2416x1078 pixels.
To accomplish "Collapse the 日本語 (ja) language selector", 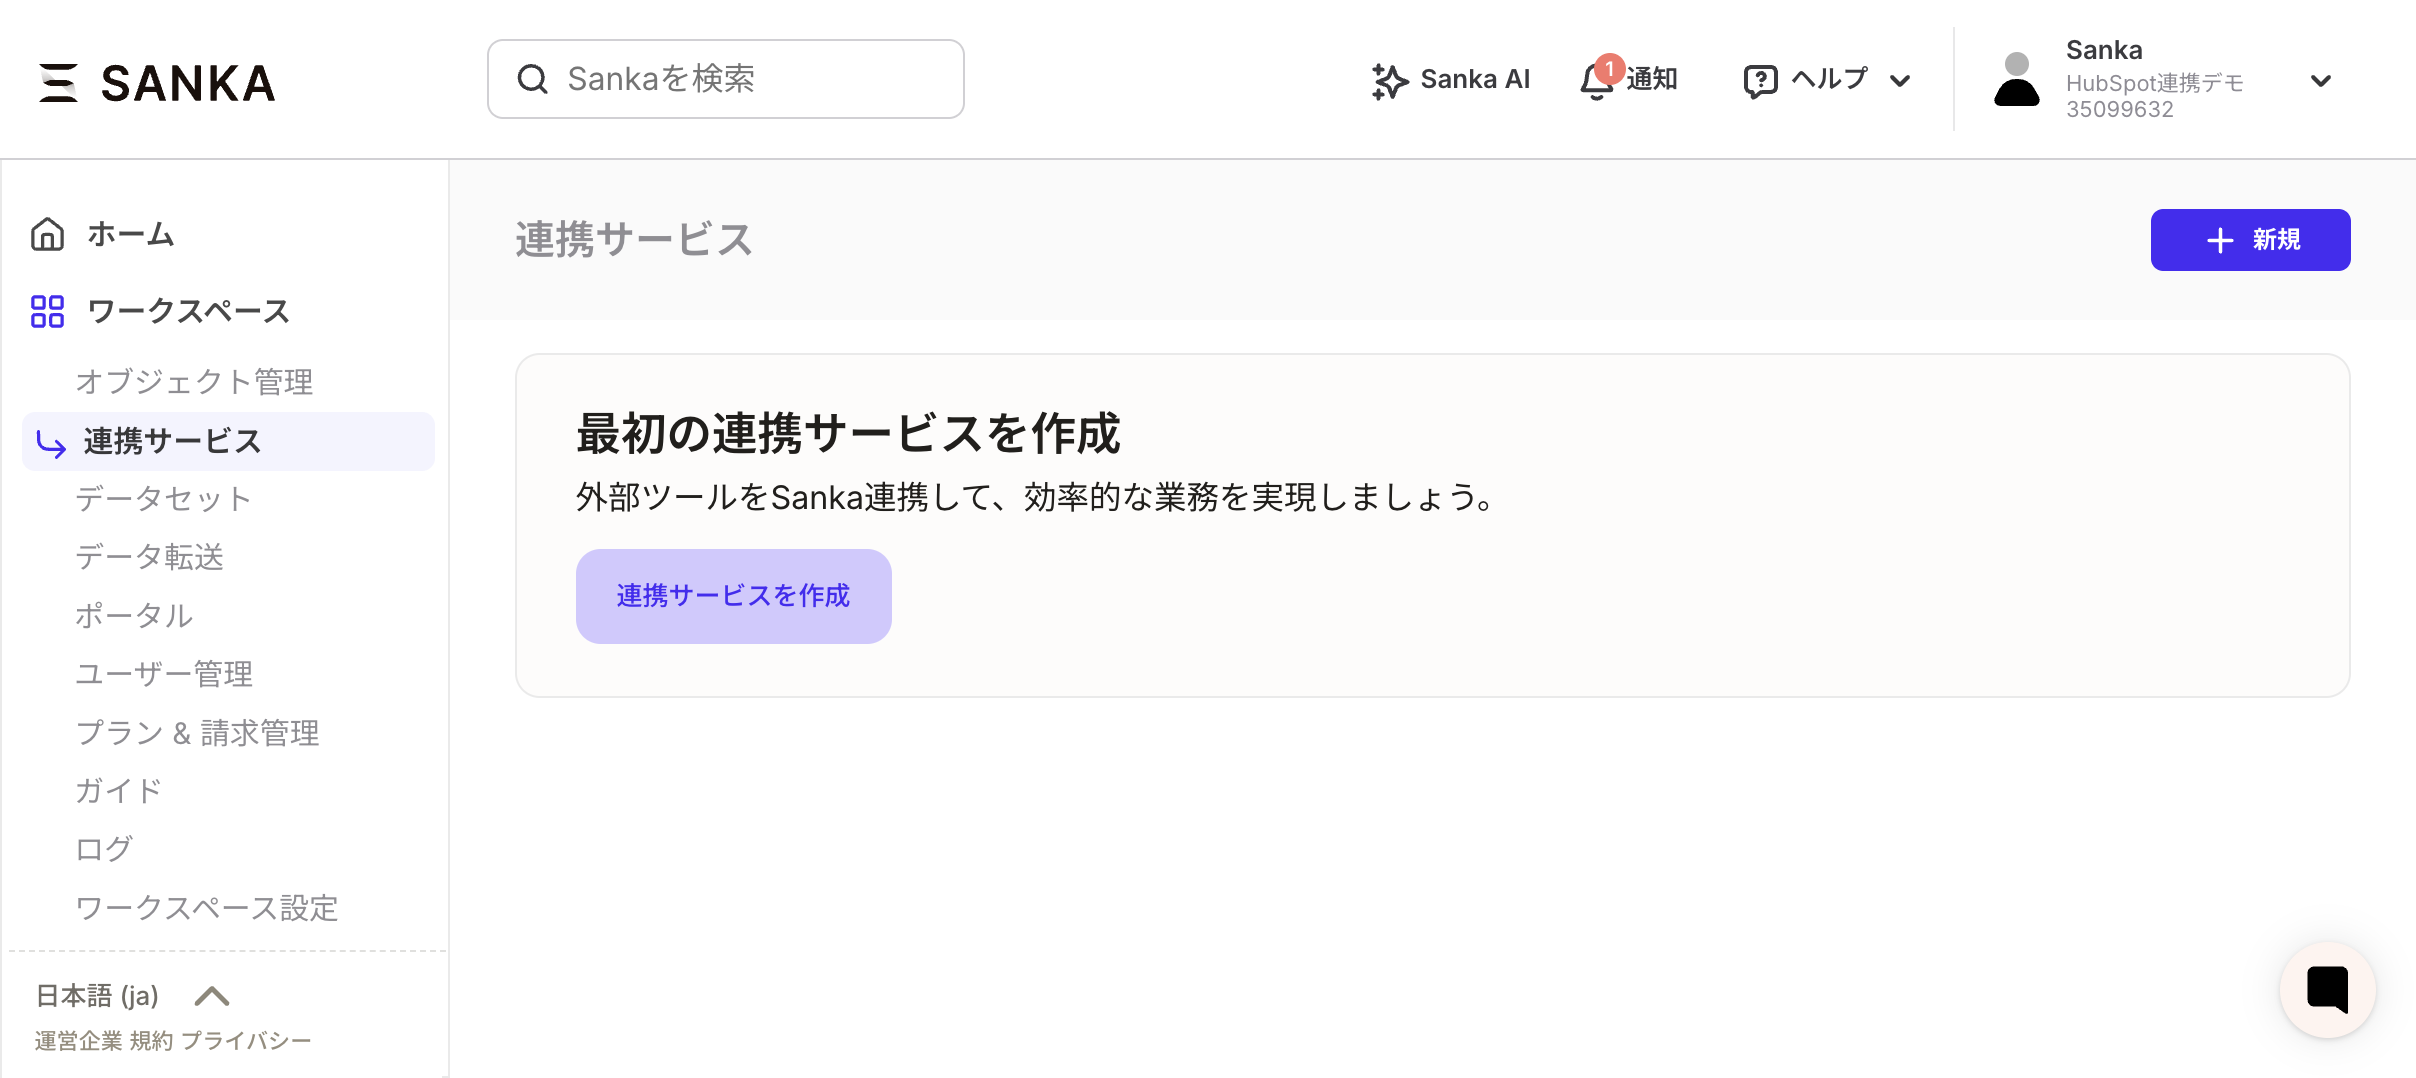I will click(x=211, y=995).
